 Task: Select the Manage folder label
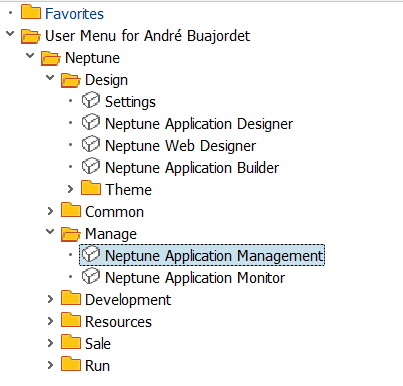coord(111,234)
